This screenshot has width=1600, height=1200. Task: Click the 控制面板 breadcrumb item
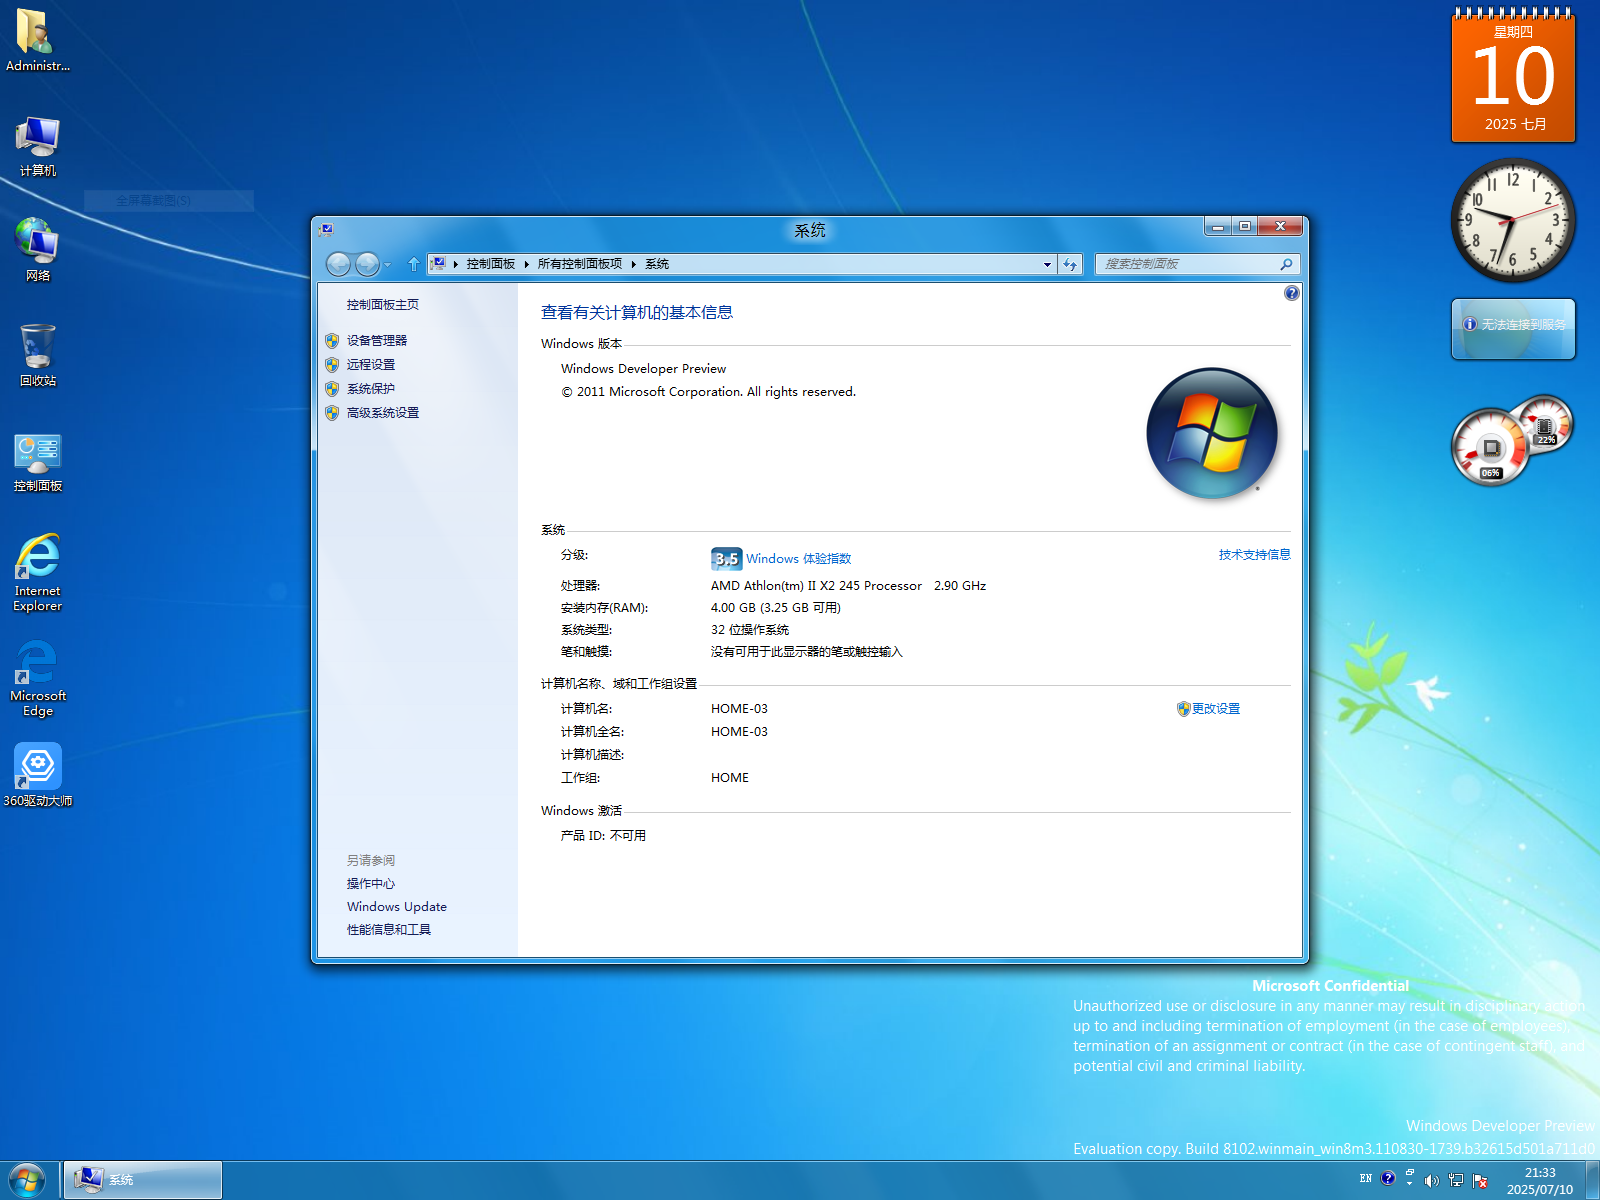pyautogui.click(x=490, y=264)
